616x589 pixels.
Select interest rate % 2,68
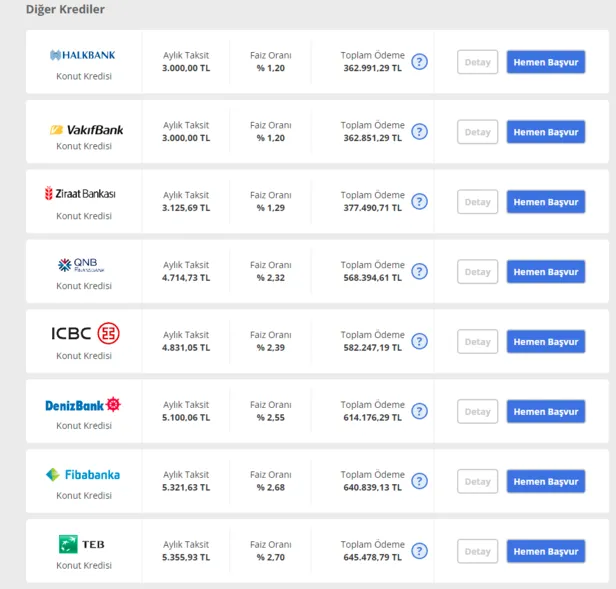coord(271,488)
